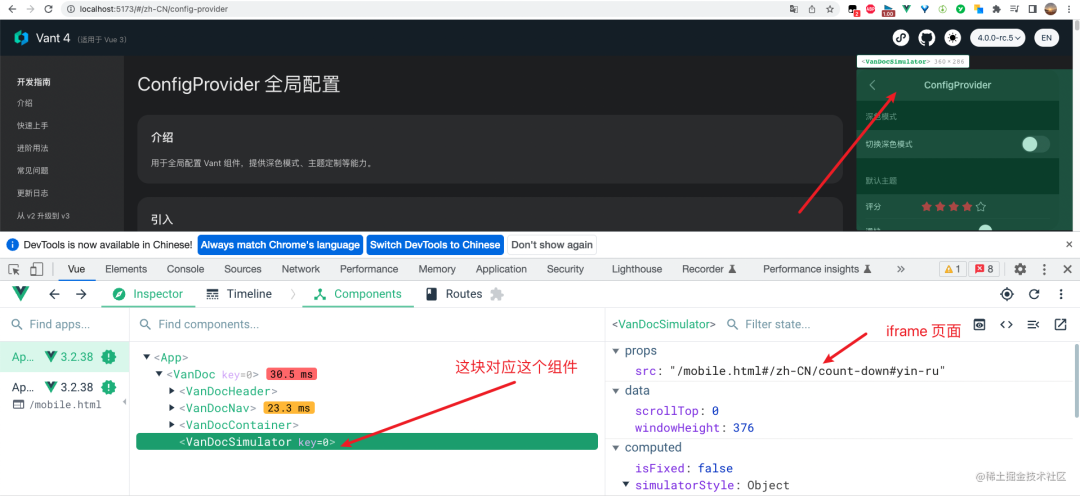Screen dimensions: 1080x496
Task: Click the translate page icon in address bar
Action: tap(794, 9)
